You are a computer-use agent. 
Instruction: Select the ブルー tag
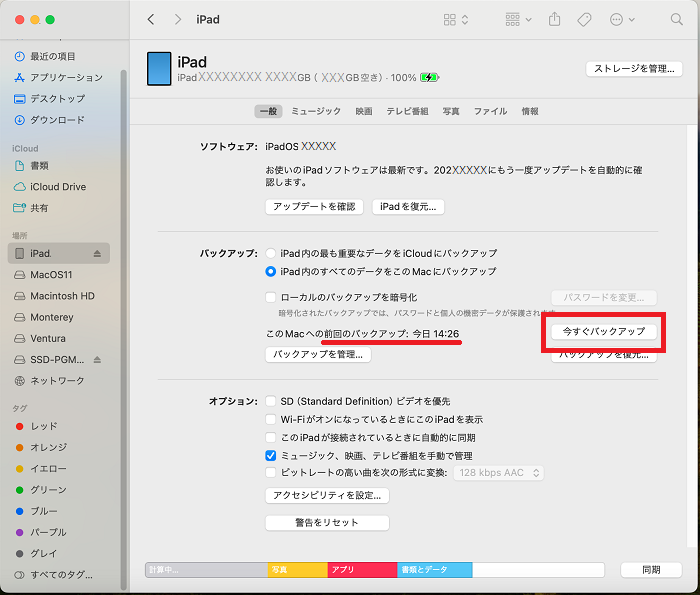(36, 511)
